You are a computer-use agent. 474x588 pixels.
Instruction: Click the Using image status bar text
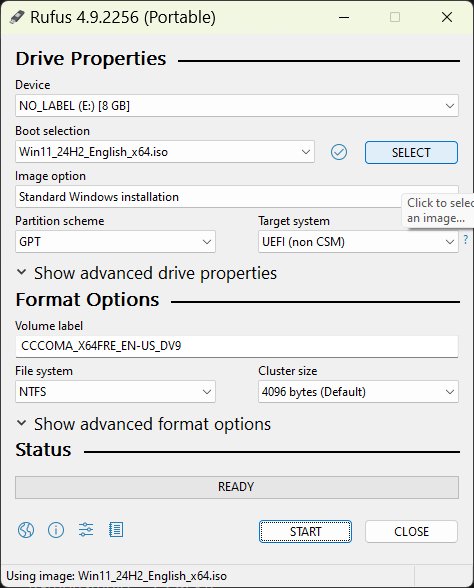point(117,576)
